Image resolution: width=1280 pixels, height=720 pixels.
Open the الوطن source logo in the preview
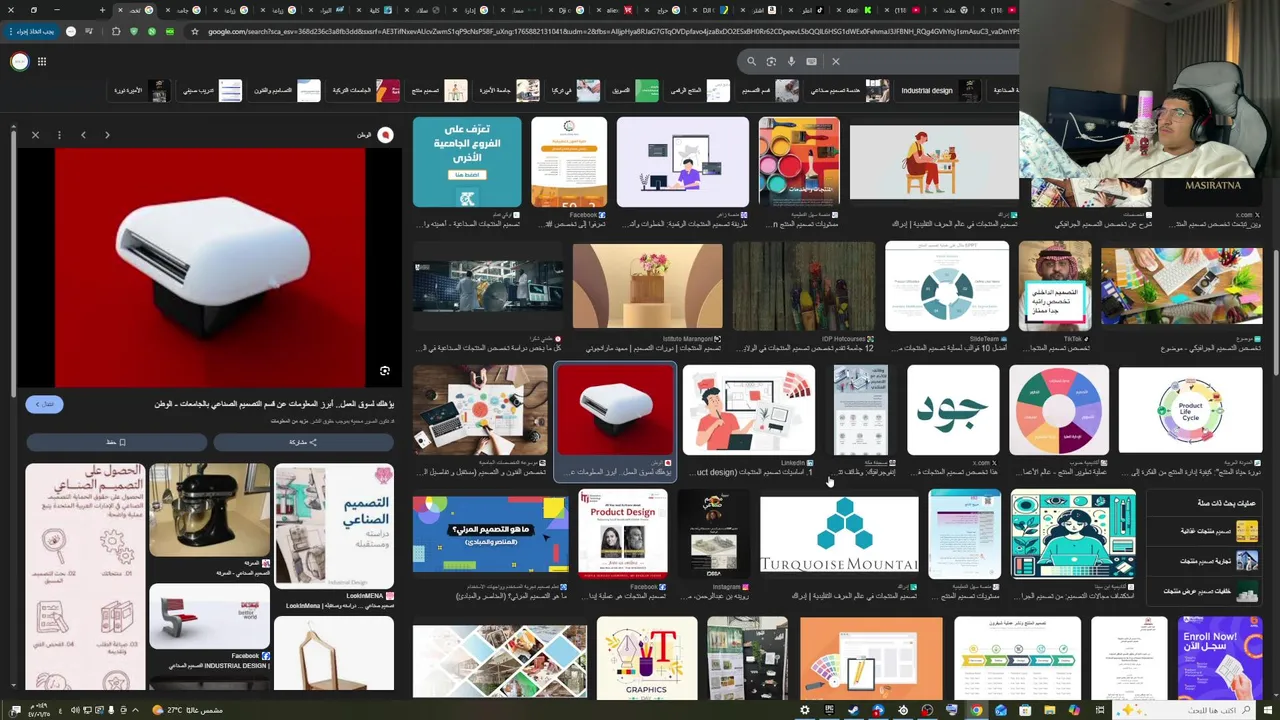[385, 134]
